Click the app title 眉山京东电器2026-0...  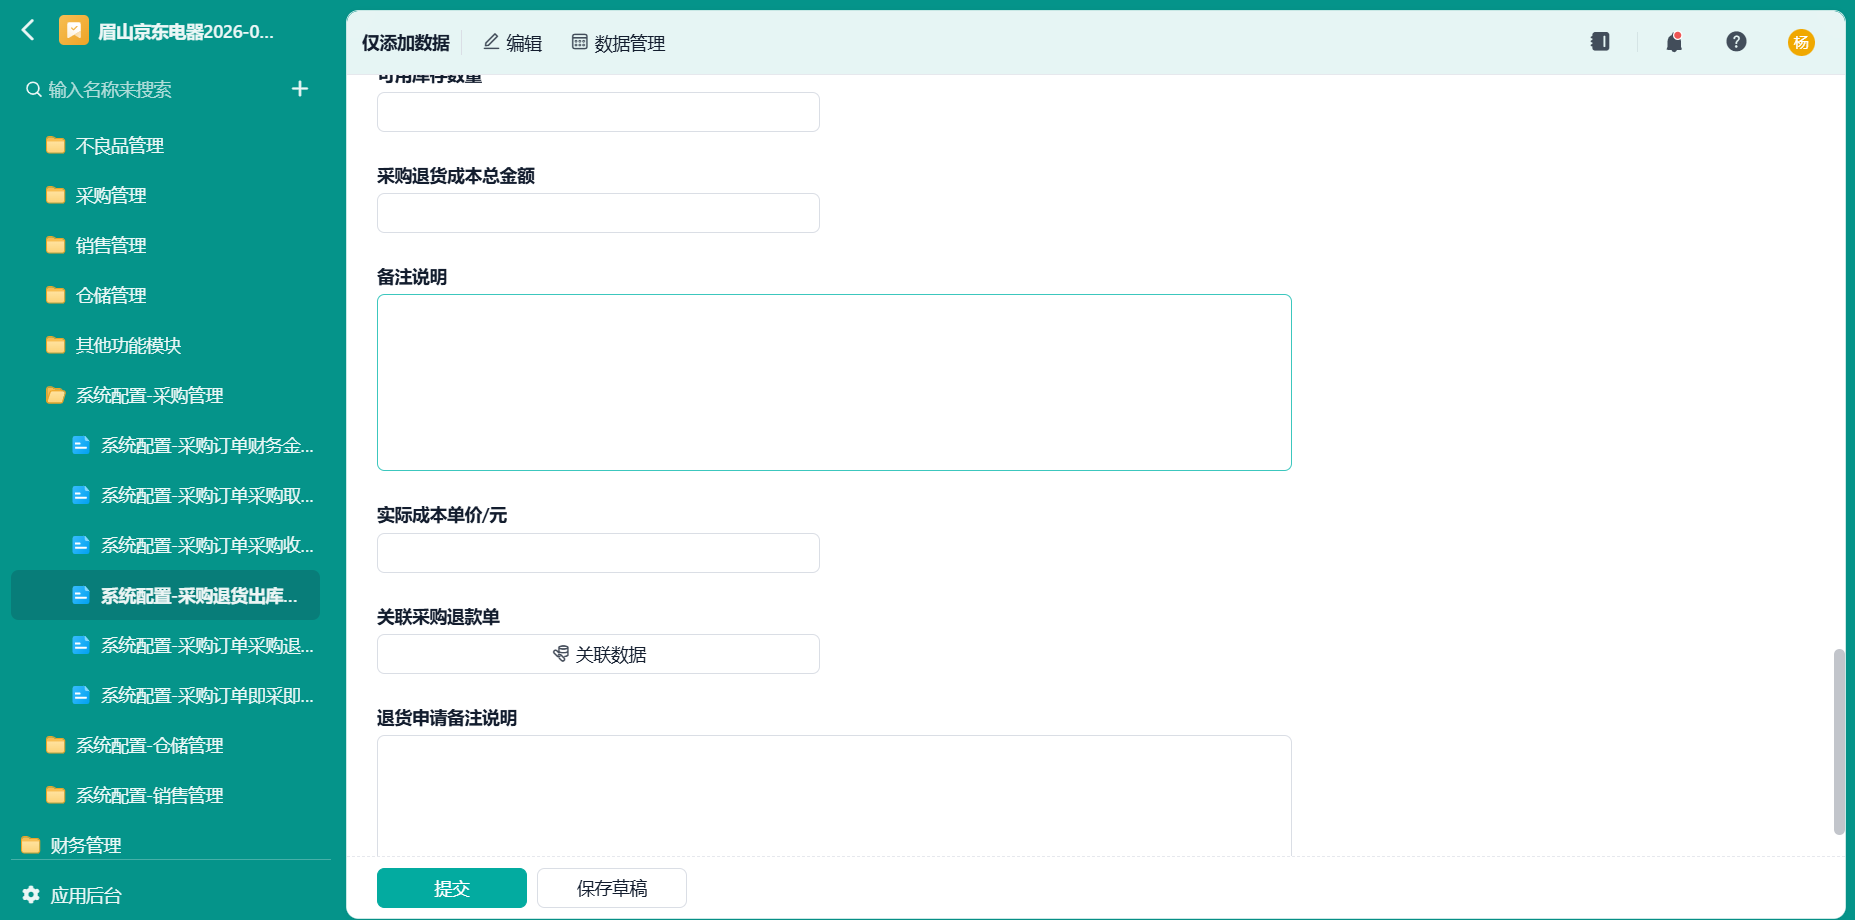click(x=186, y=32)
